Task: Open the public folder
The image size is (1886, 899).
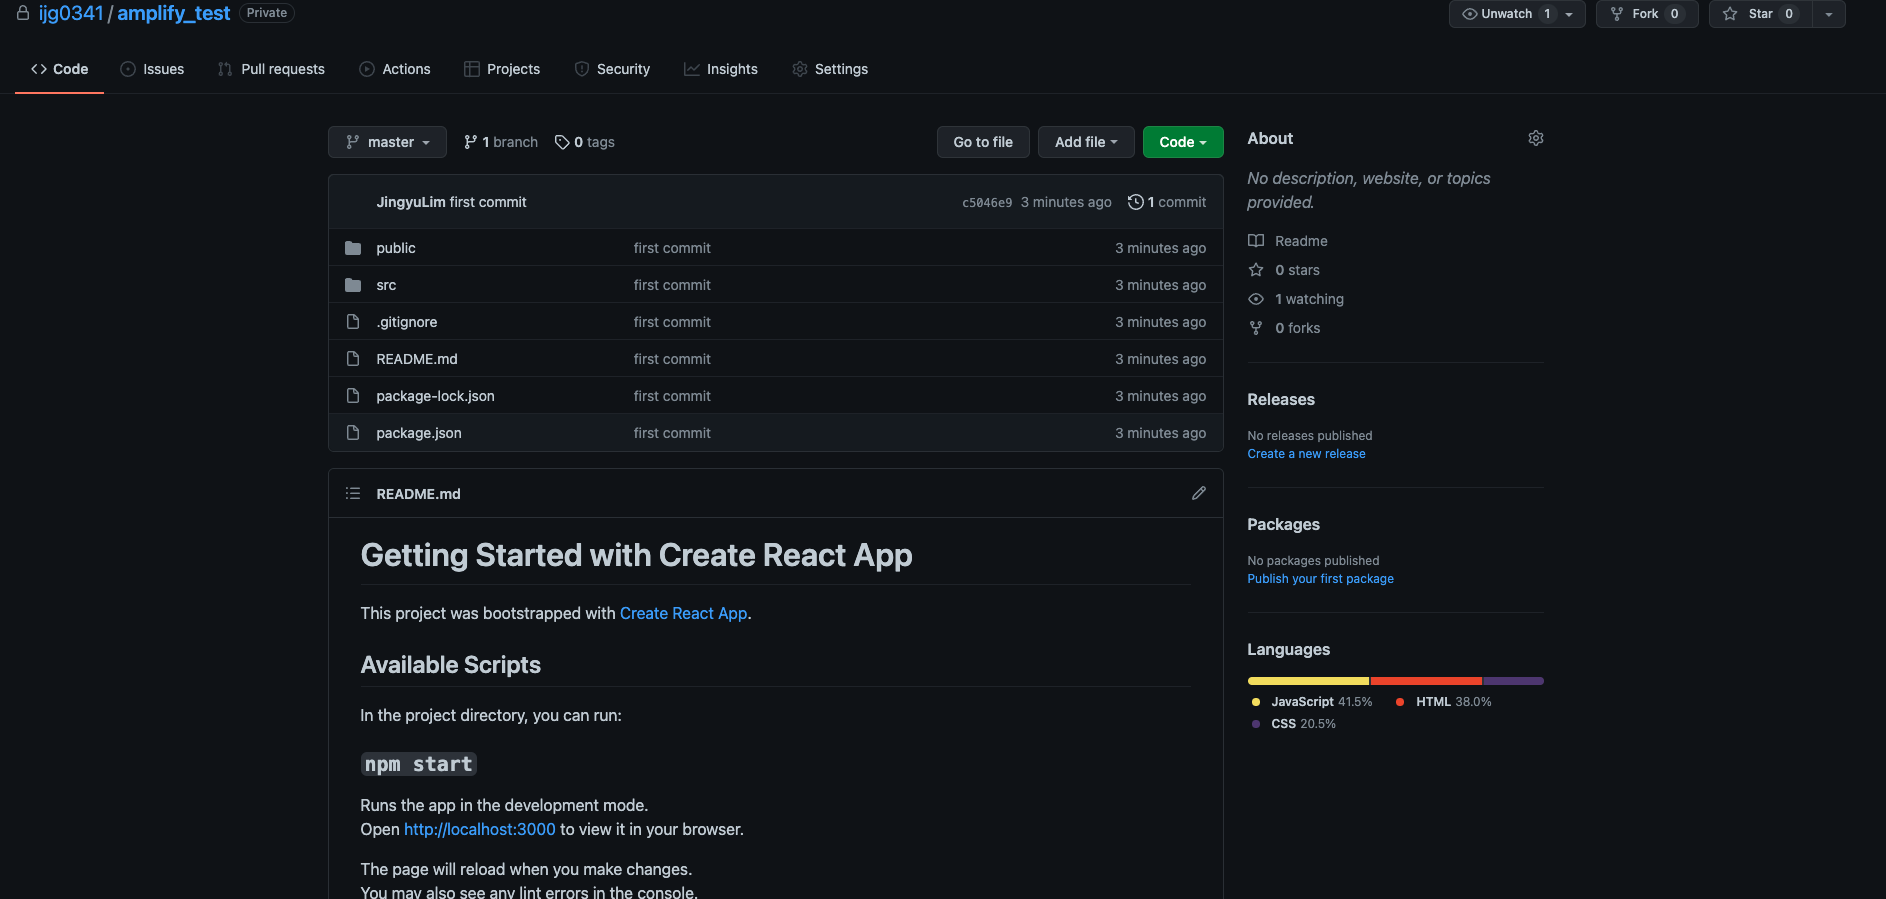Action: [396, 248]
